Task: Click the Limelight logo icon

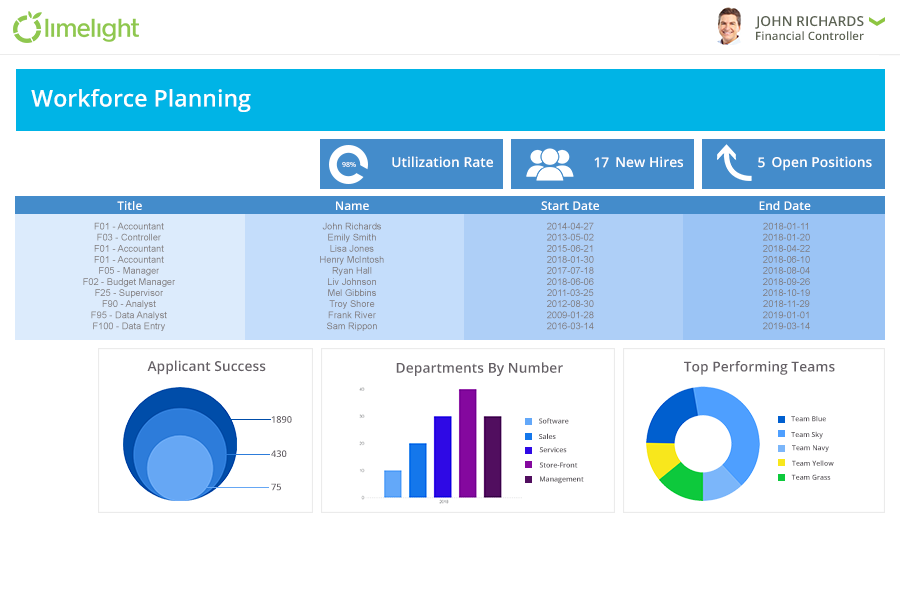Action: pyautogui.click(x=28, y=28)
